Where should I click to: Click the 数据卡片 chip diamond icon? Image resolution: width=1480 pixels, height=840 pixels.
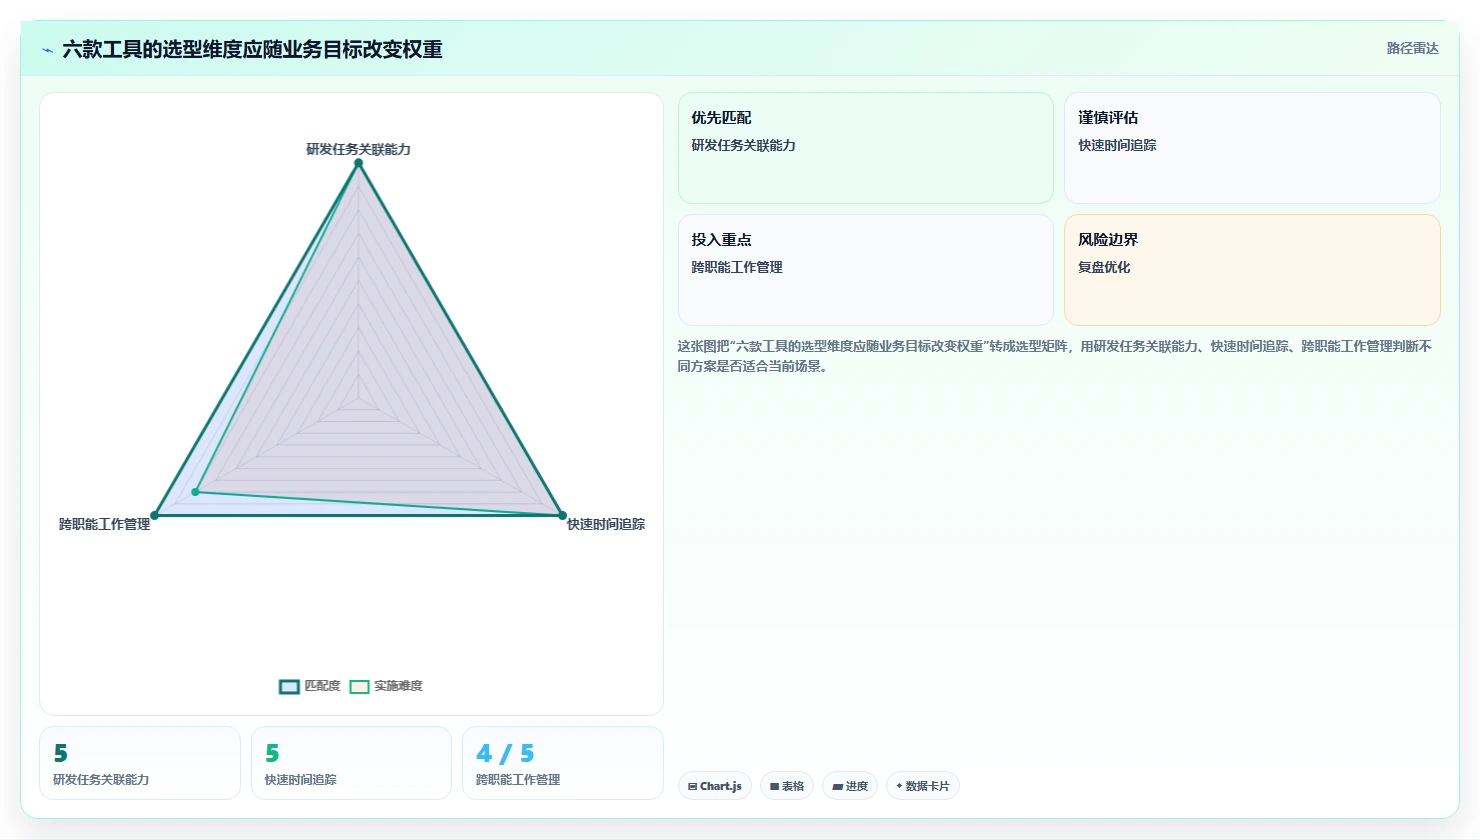pos(899,786)
